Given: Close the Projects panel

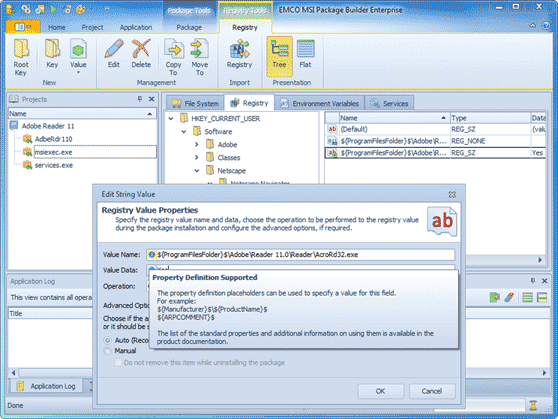Looking at the screenshot, I should pos(151,99).
